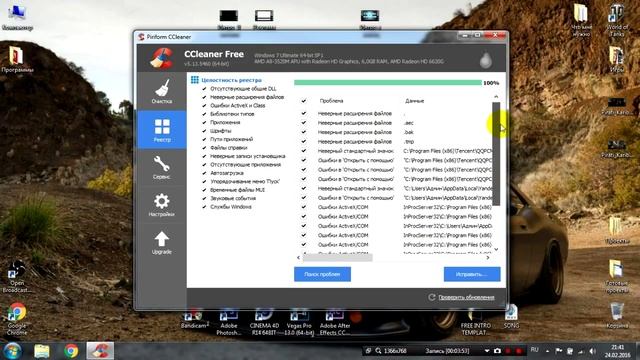Image resolution: width=640 pixels, height=360 pixels.
Task: Toggle Ошибки ActiveX и Class checkbox
Action: click(204, 106)
